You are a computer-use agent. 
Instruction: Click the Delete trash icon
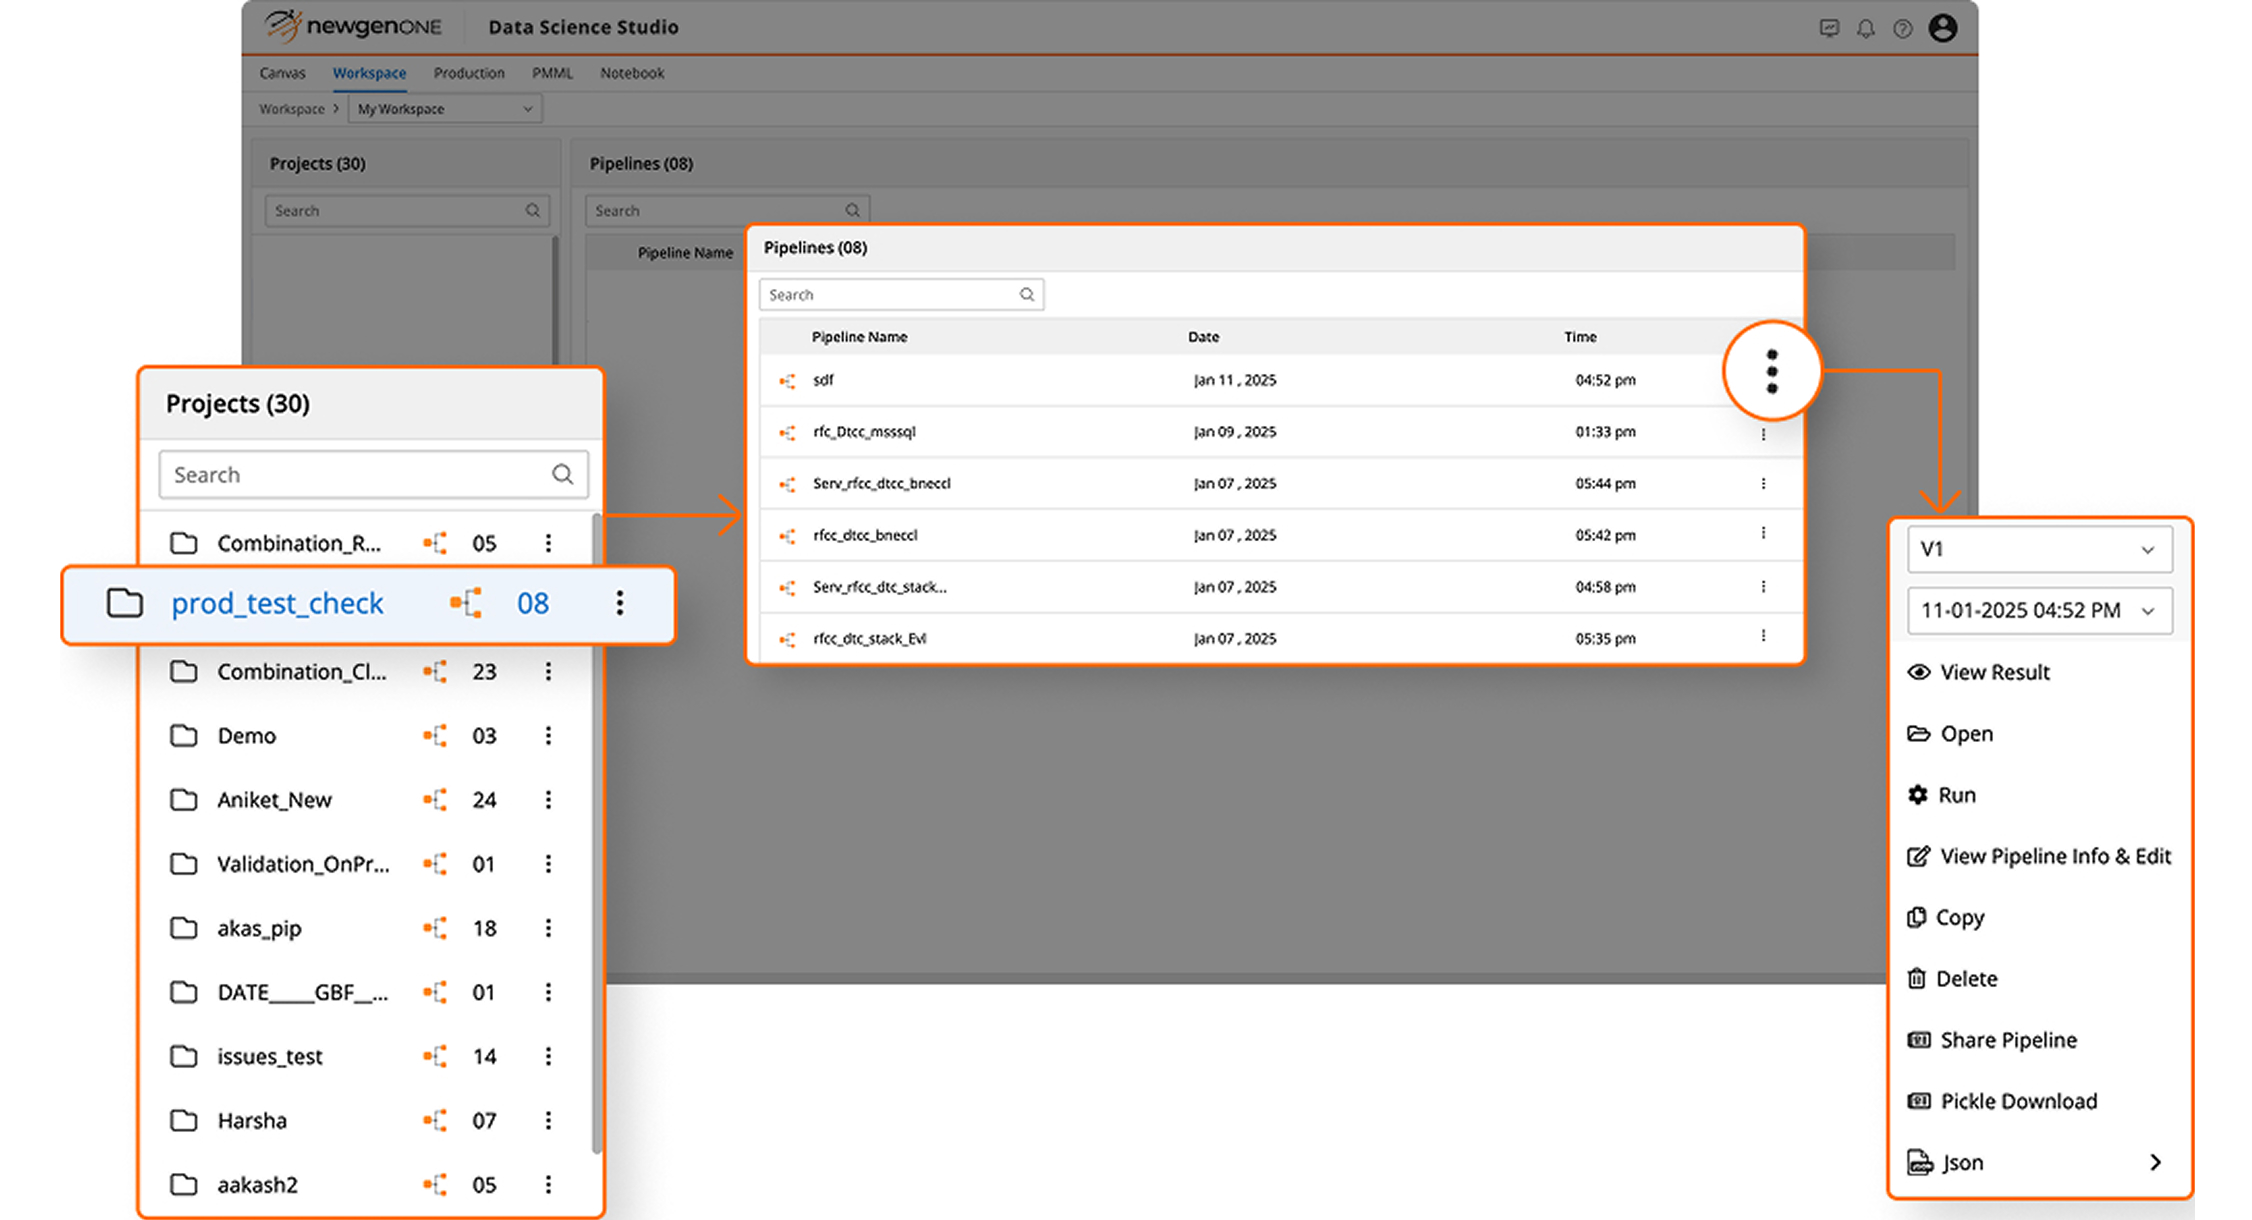coord(1918,978)
